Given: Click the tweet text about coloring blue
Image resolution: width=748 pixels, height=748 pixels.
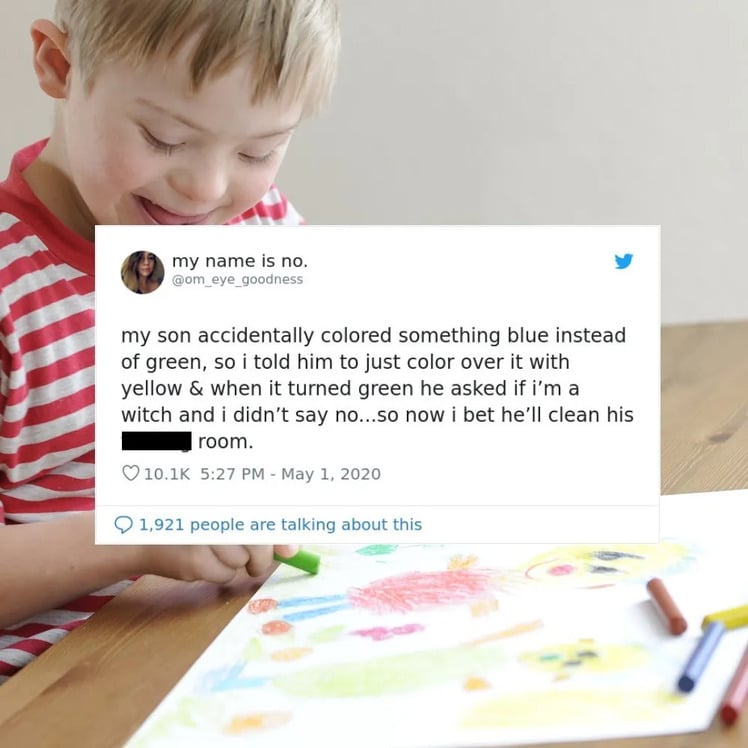Looking at the screenshot, I should point(377,388).
